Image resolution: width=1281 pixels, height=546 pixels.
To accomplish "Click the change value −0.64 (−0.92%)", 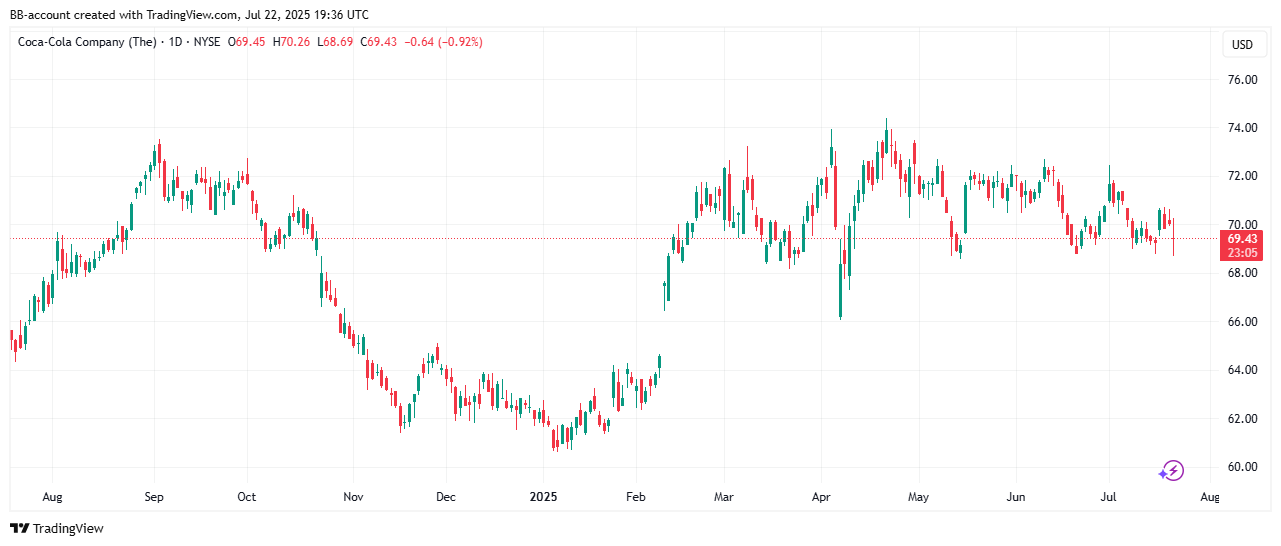I will point(443,42).
